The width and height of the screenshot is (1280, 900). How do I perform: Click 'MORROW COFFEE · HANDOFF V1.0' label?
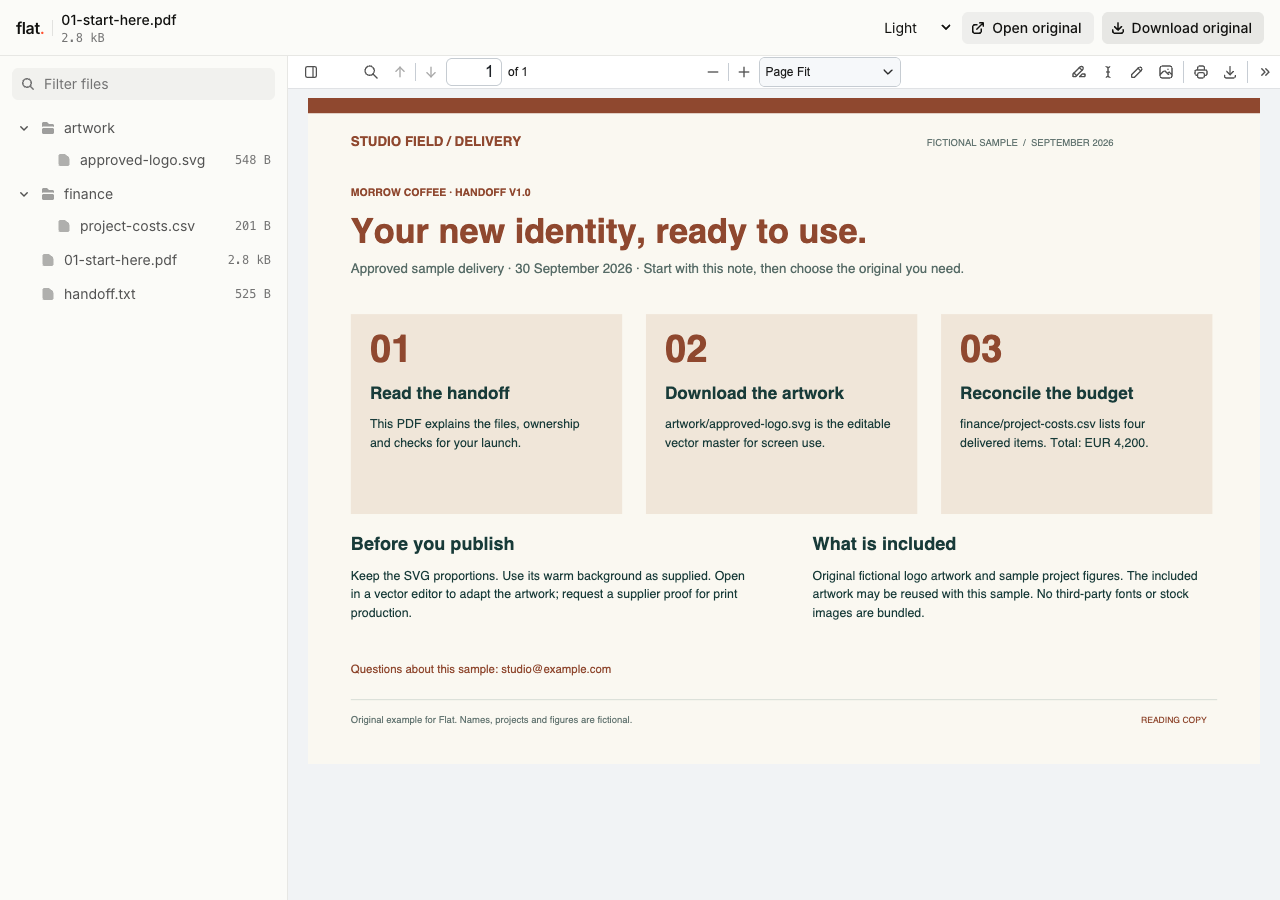tap(441, 192)
